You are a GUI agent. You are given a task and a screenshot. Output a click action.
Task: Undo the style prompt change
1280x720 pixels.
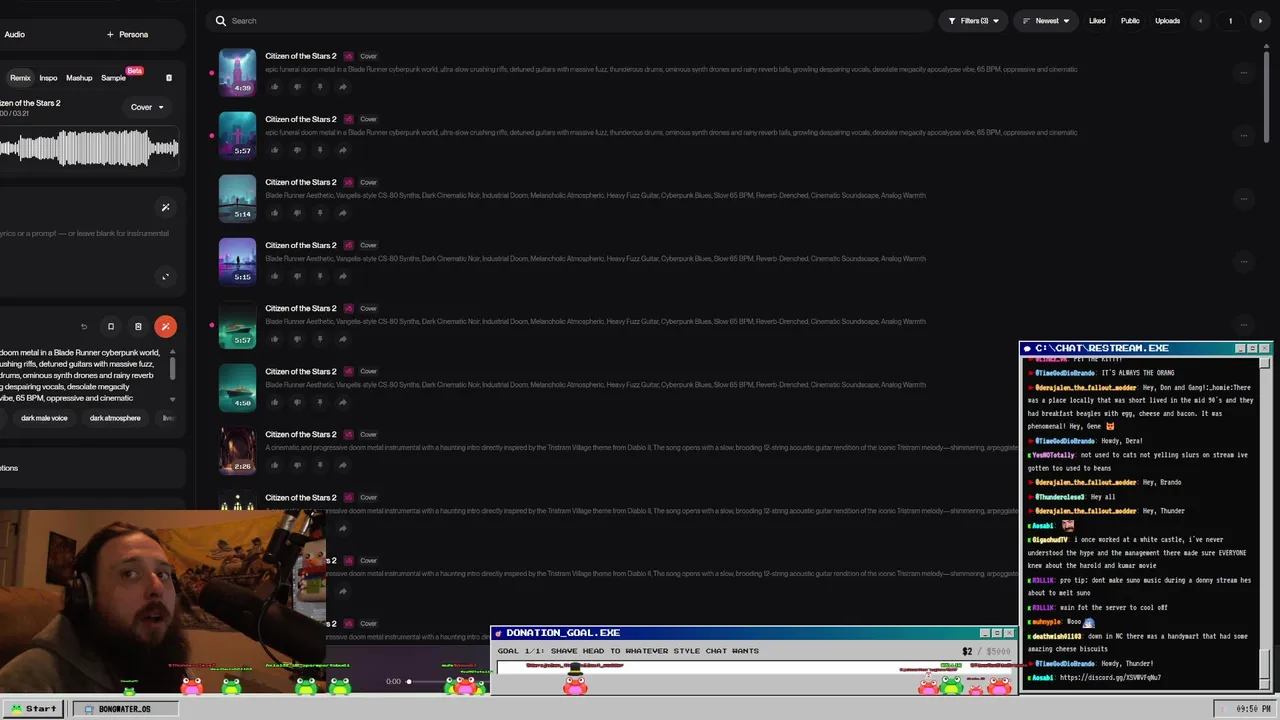pyautogui.click(x=84, y=326)
